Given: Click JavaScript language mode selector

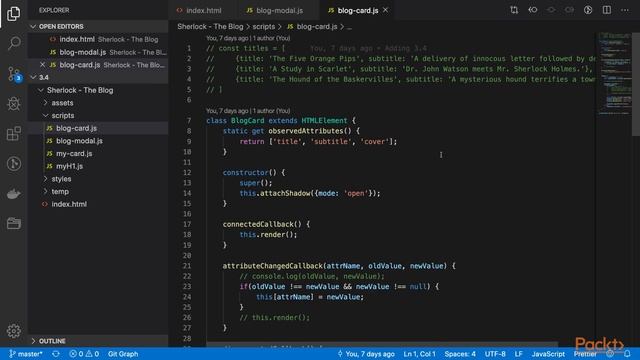Looking at the screenshot, I should click(x=548, y=354).
